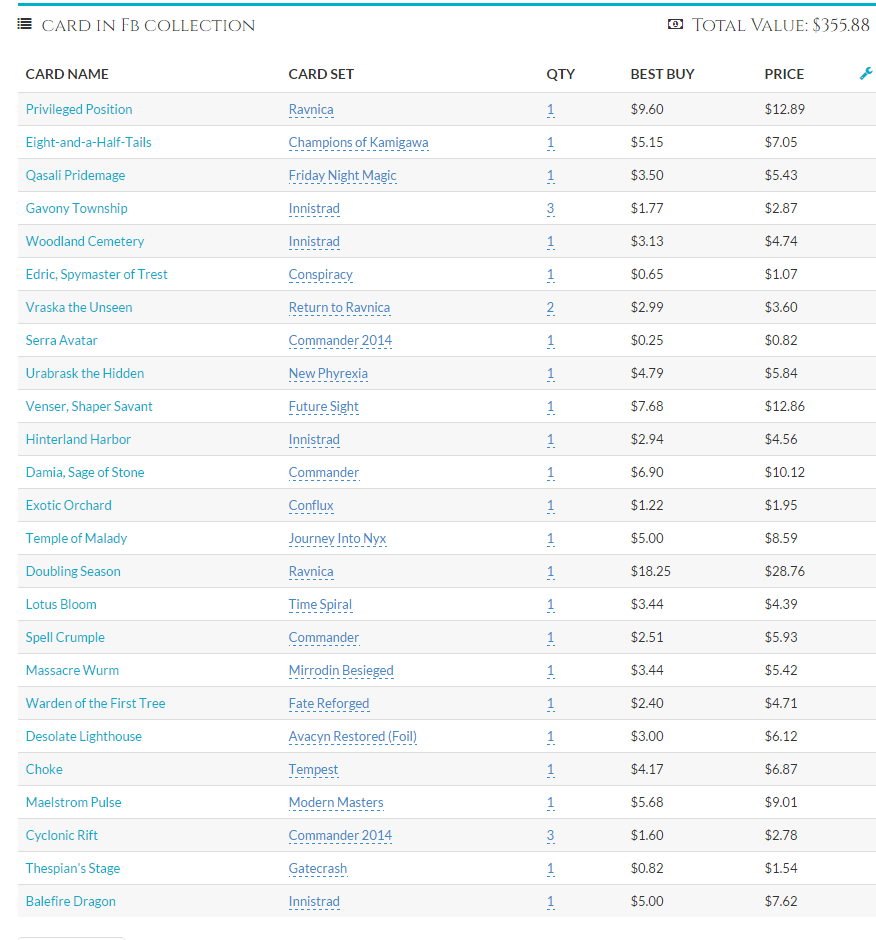The width and height of the screenshot is (876, 940).
Task: Open the Cyclonic Rift card link
Action: click(61, 834)
